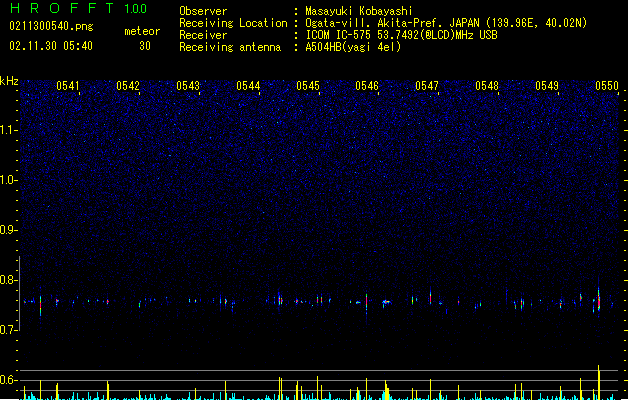Click the kHz axis label
This screenshot has width=629, height=400.
pos(9,81)
